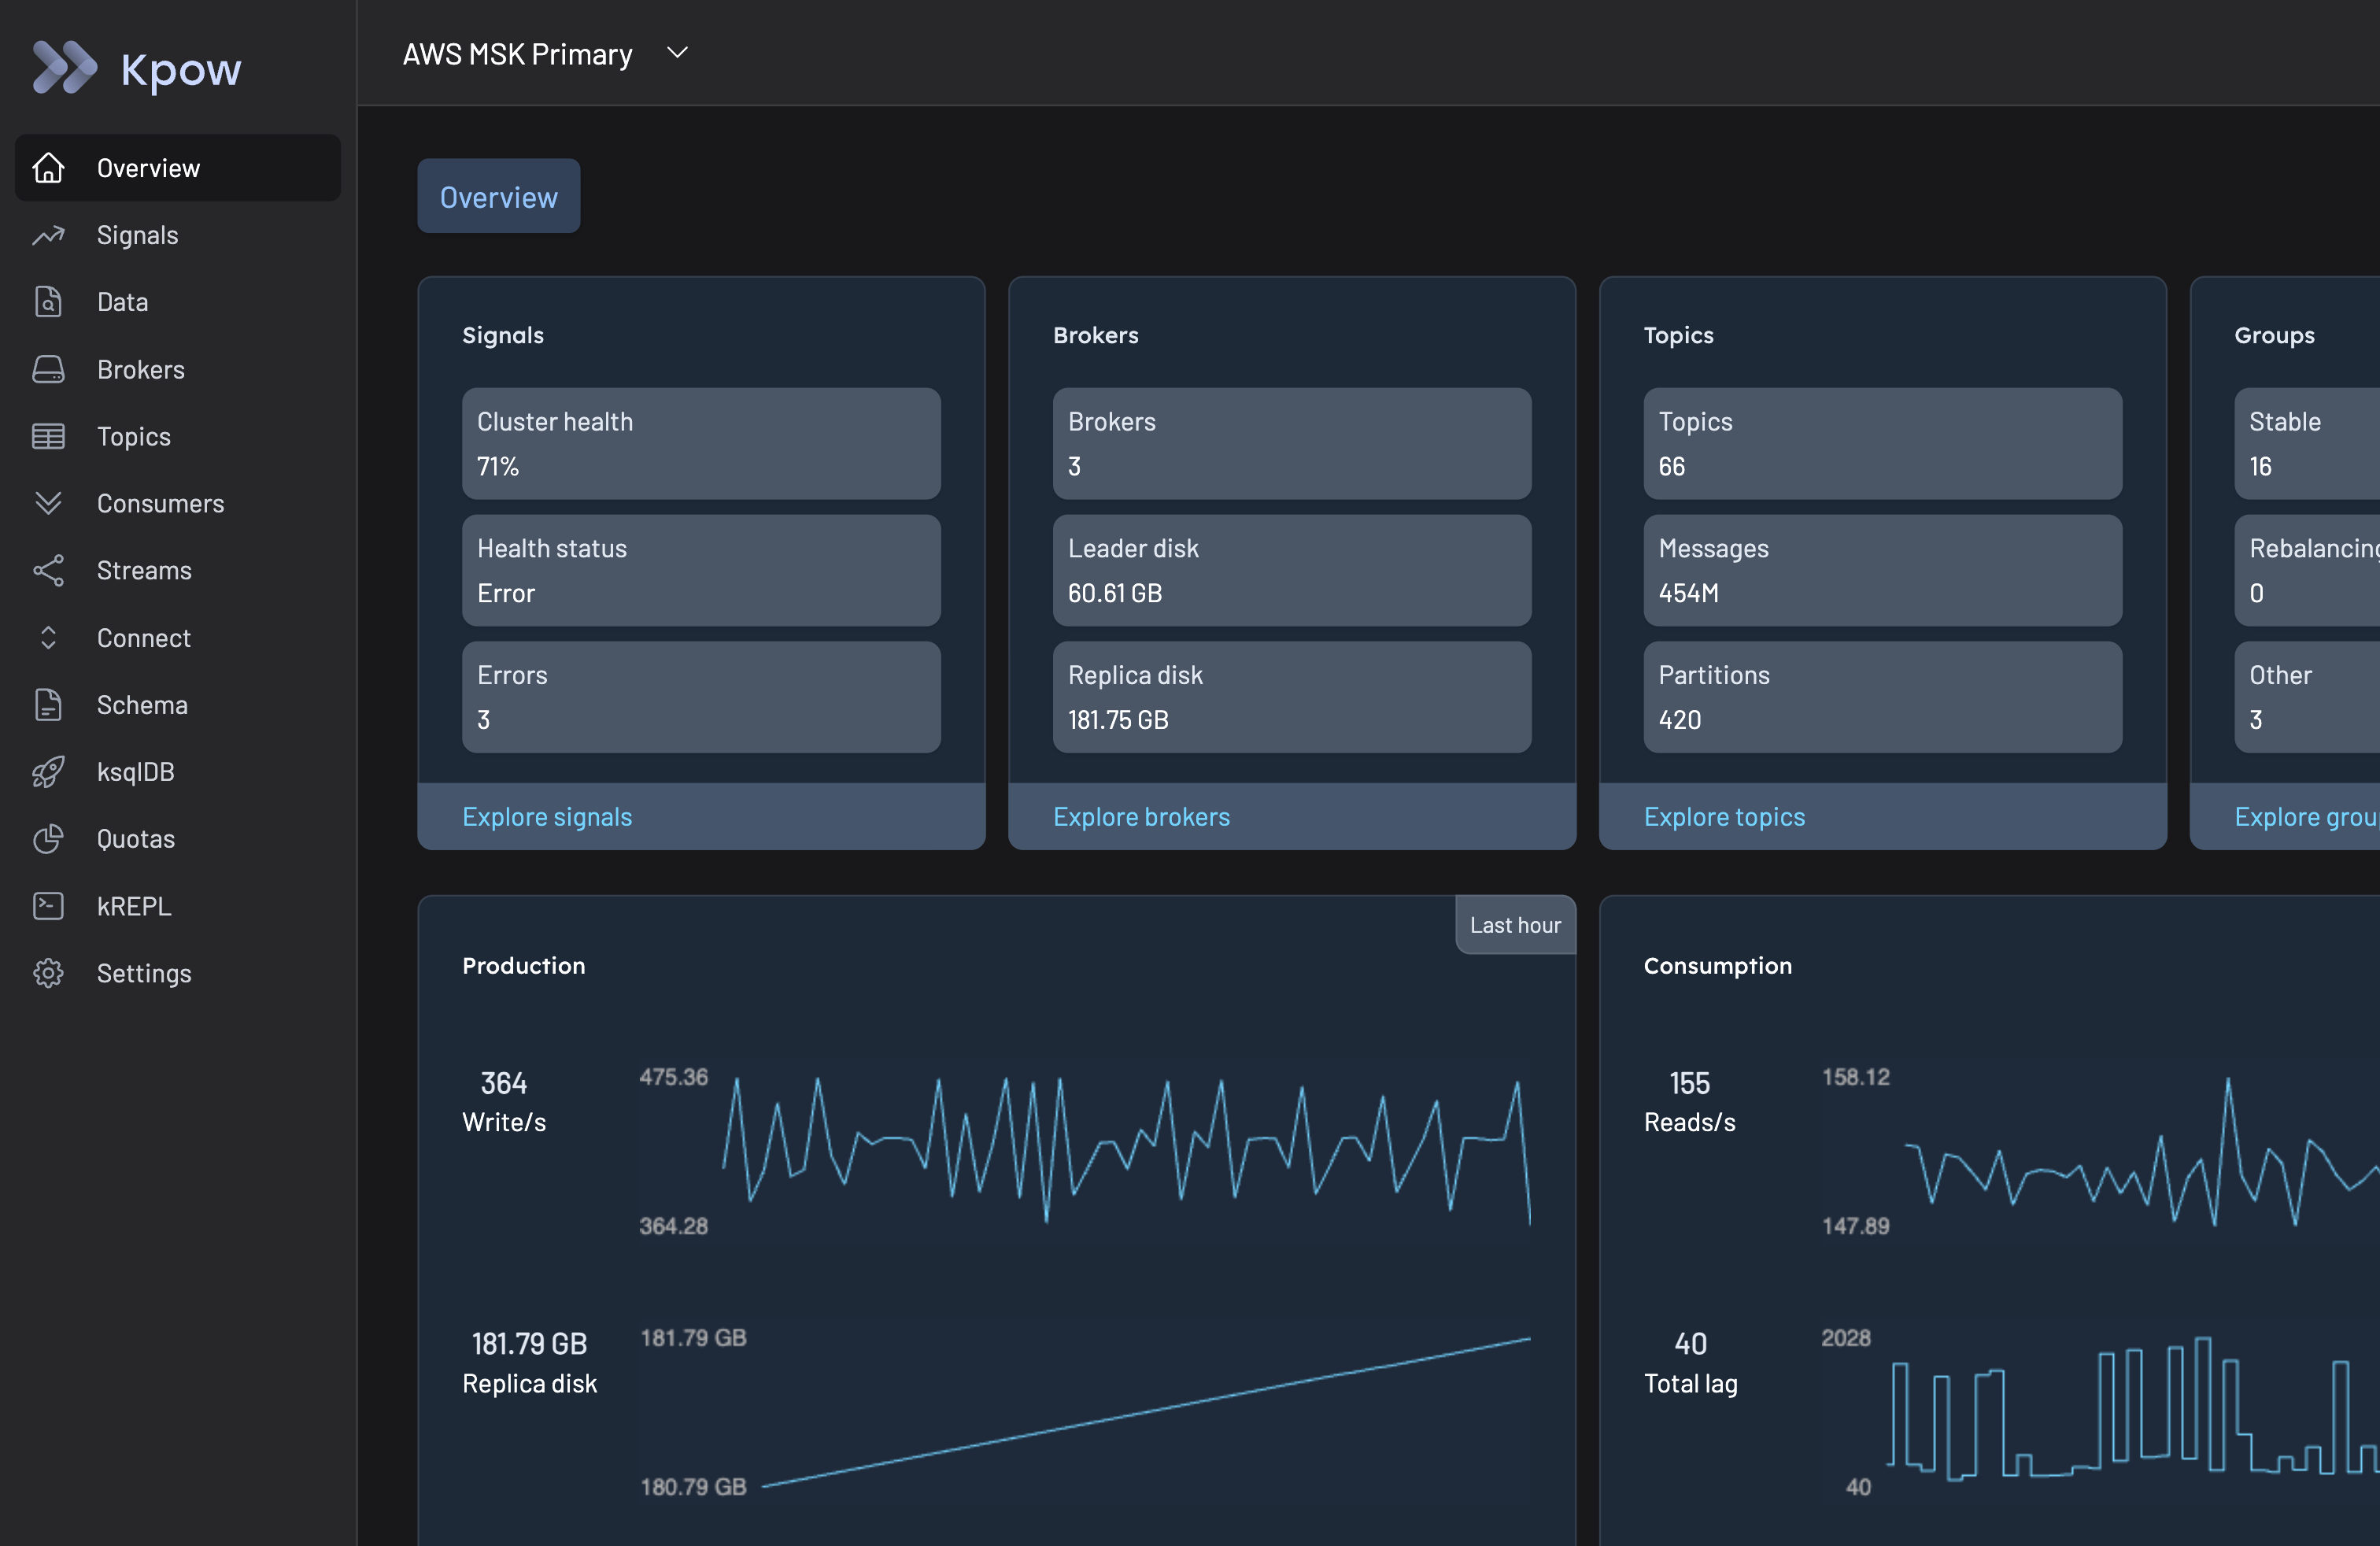Click the Cluster health 71% tile

(x=701, y=443)
